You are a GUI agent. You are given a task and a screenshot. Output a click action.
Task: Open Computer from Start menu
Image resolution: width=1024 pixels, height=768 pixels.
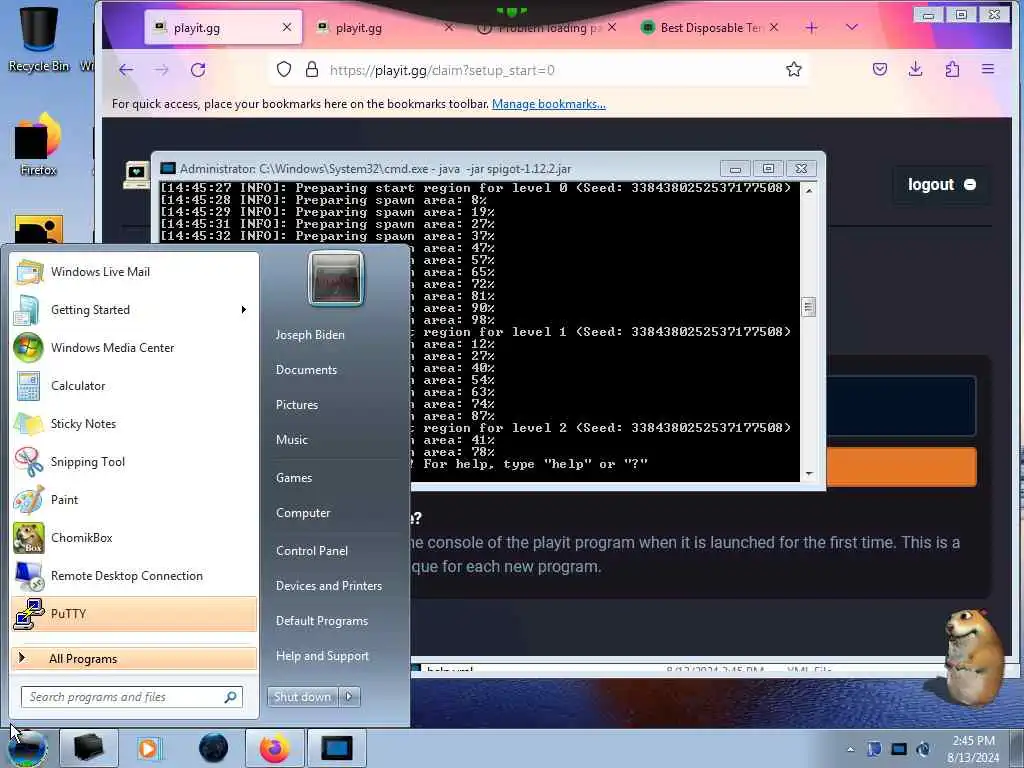click(x=303, y=513)
